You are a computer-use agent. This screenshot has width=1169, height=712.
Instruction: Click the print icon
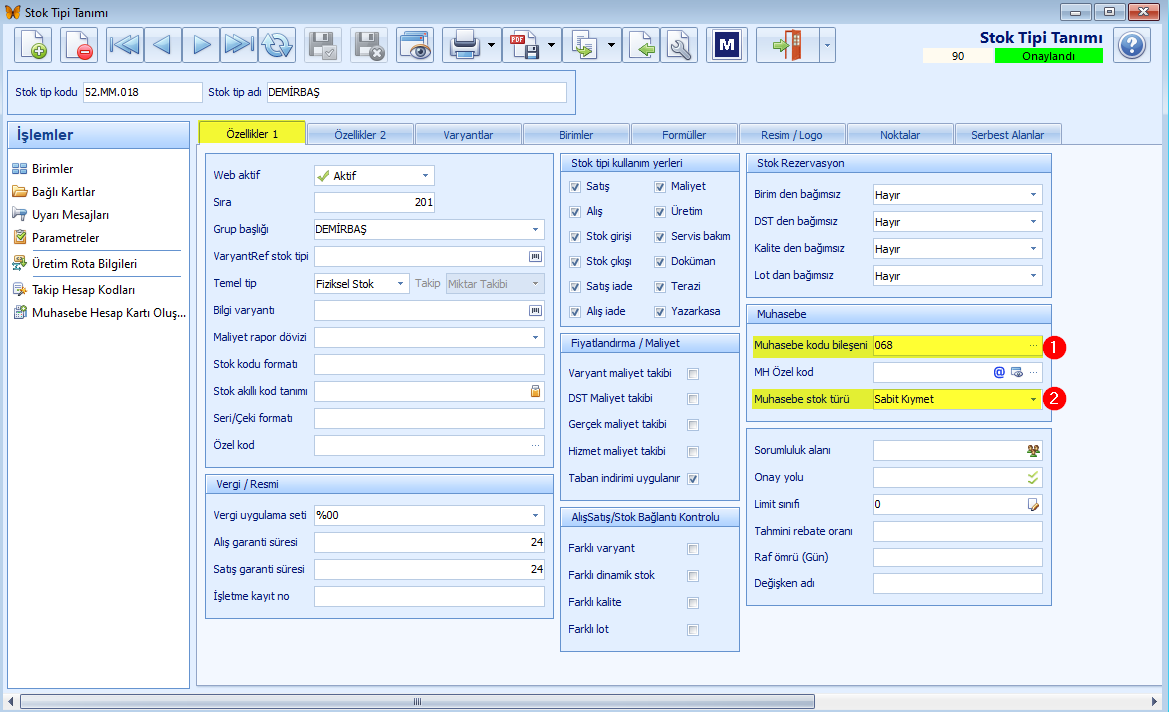(464, 45)
